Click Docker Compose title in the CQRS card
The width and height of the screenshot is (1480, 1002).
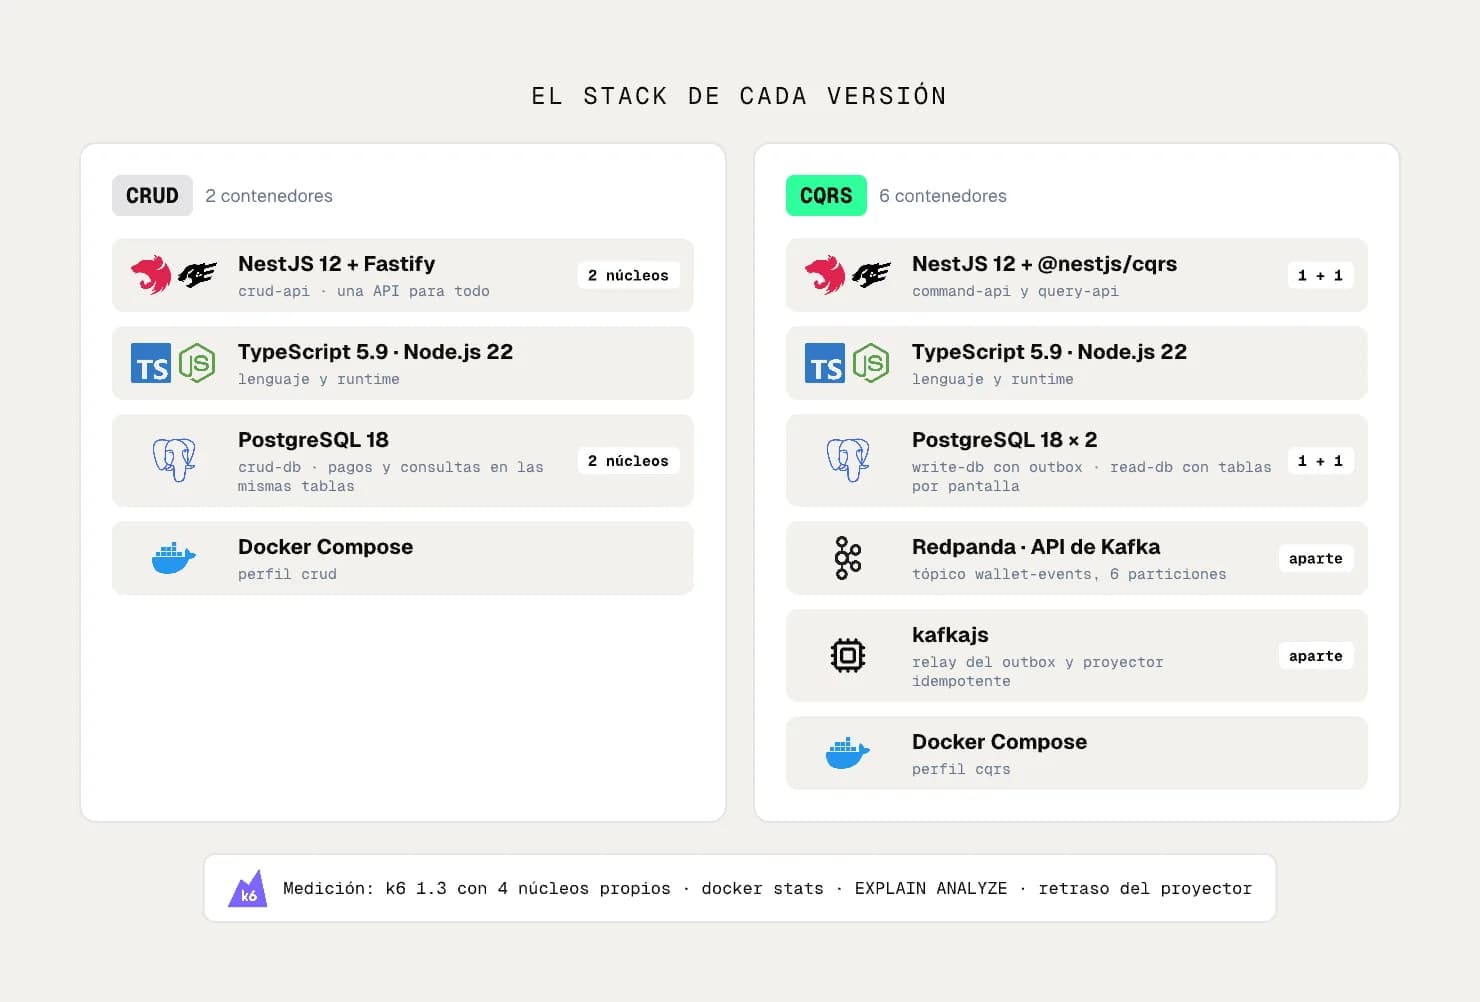click(999, 742)
